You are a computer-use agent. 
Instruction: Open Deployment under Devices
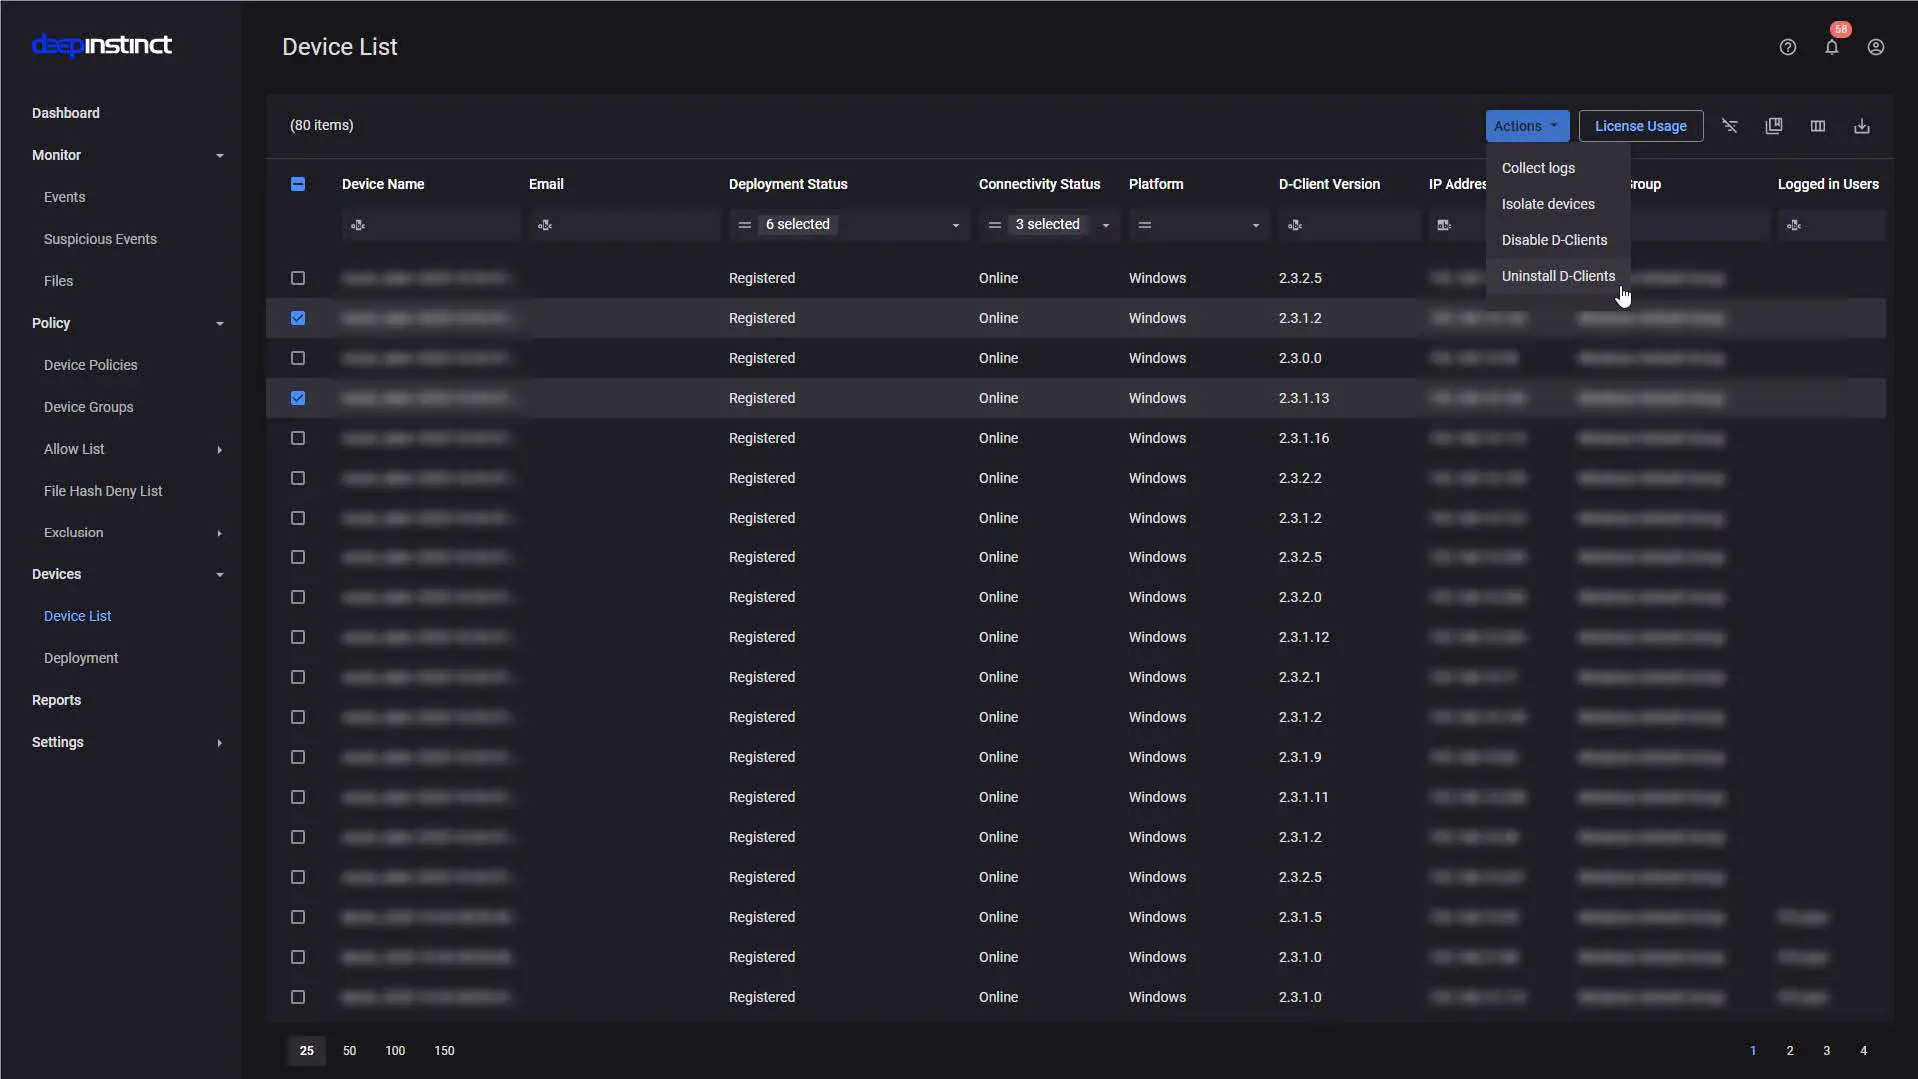(81, 658)
